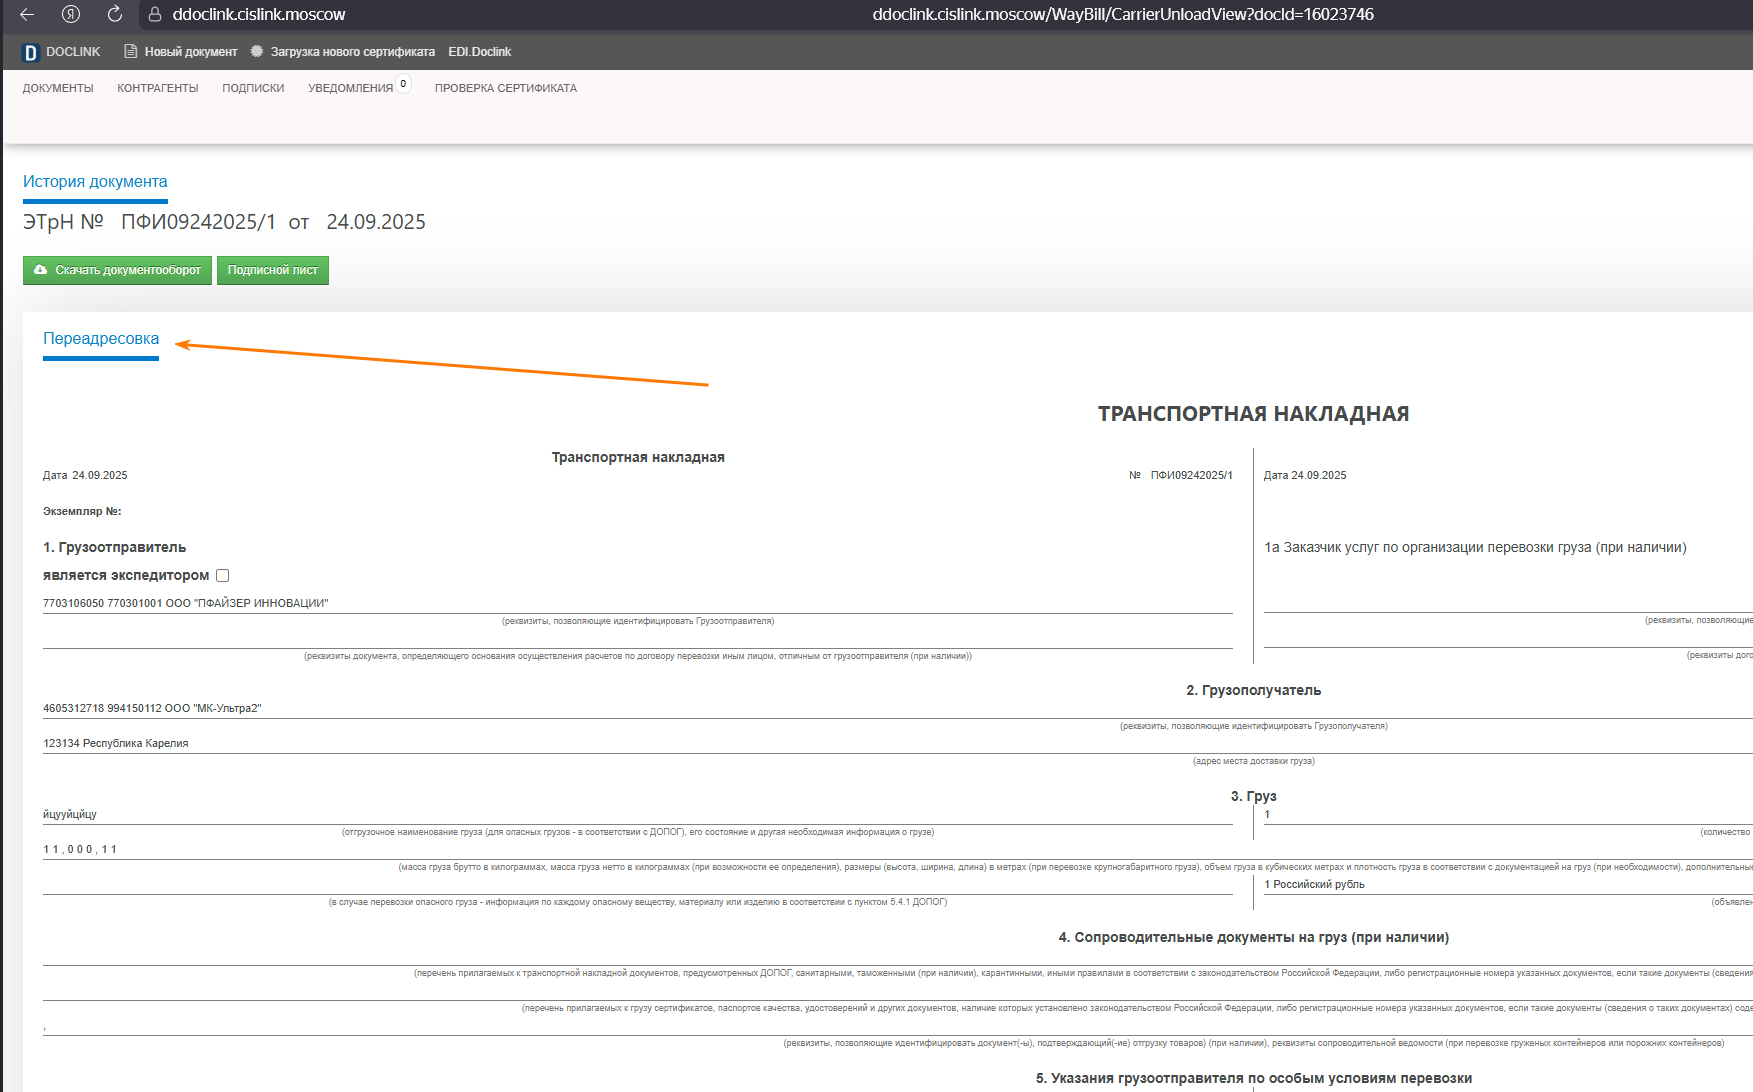Click the padlock site security icon

pyautogui.click(x=154, y=14)
